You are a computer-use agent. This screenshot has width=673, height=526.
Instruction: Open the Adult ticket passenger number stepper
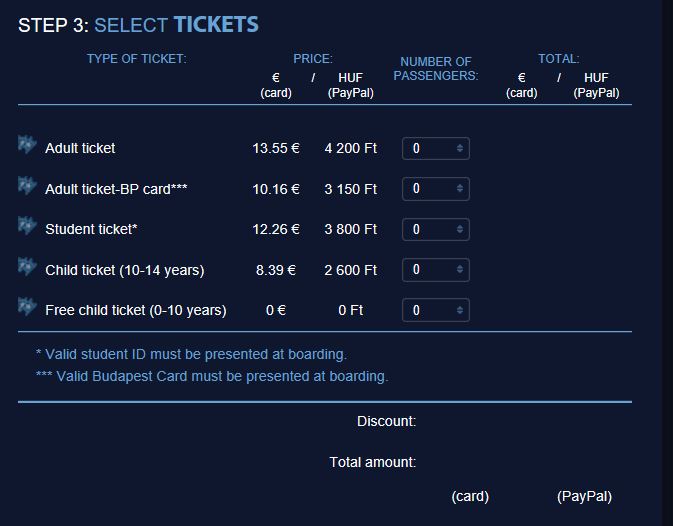[x=460, y=148]
